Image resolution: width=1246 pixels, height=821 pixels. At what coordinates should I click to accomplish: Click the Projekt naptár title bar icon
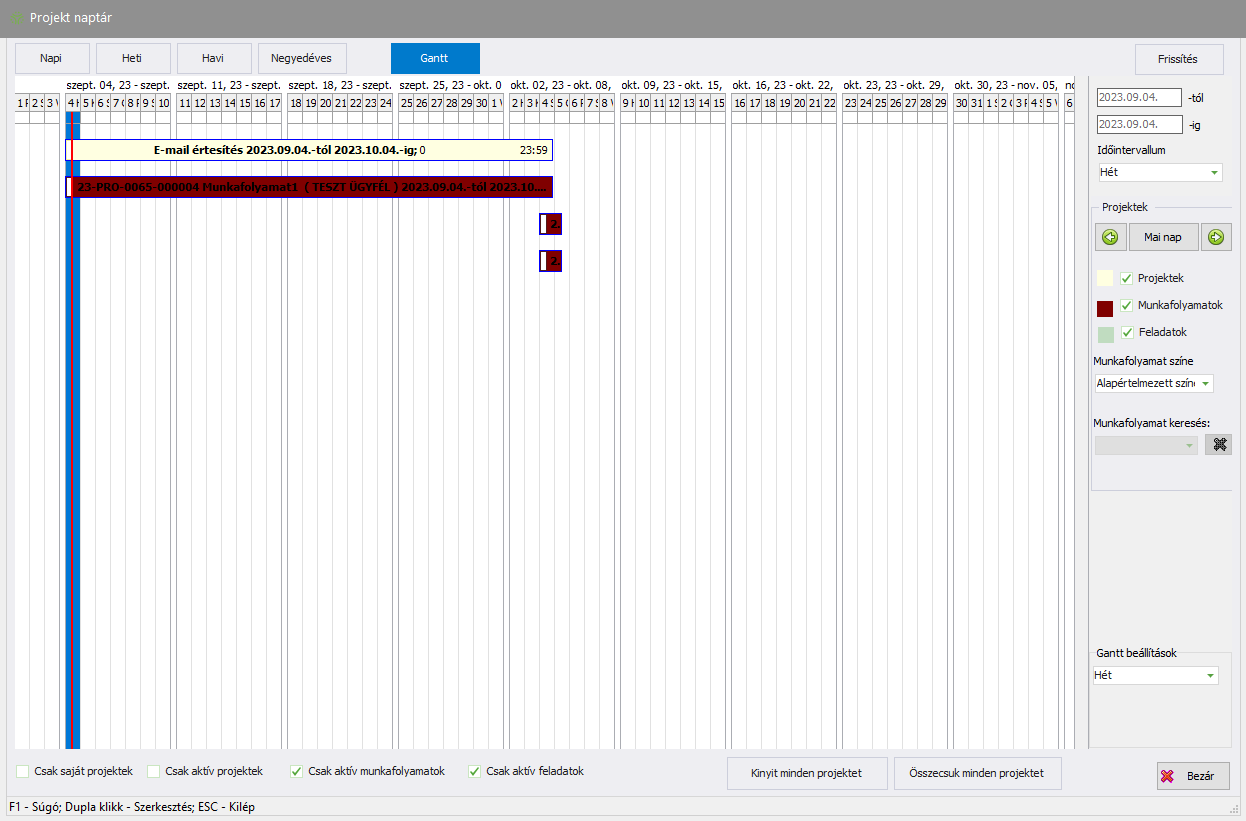pos(16,18)
